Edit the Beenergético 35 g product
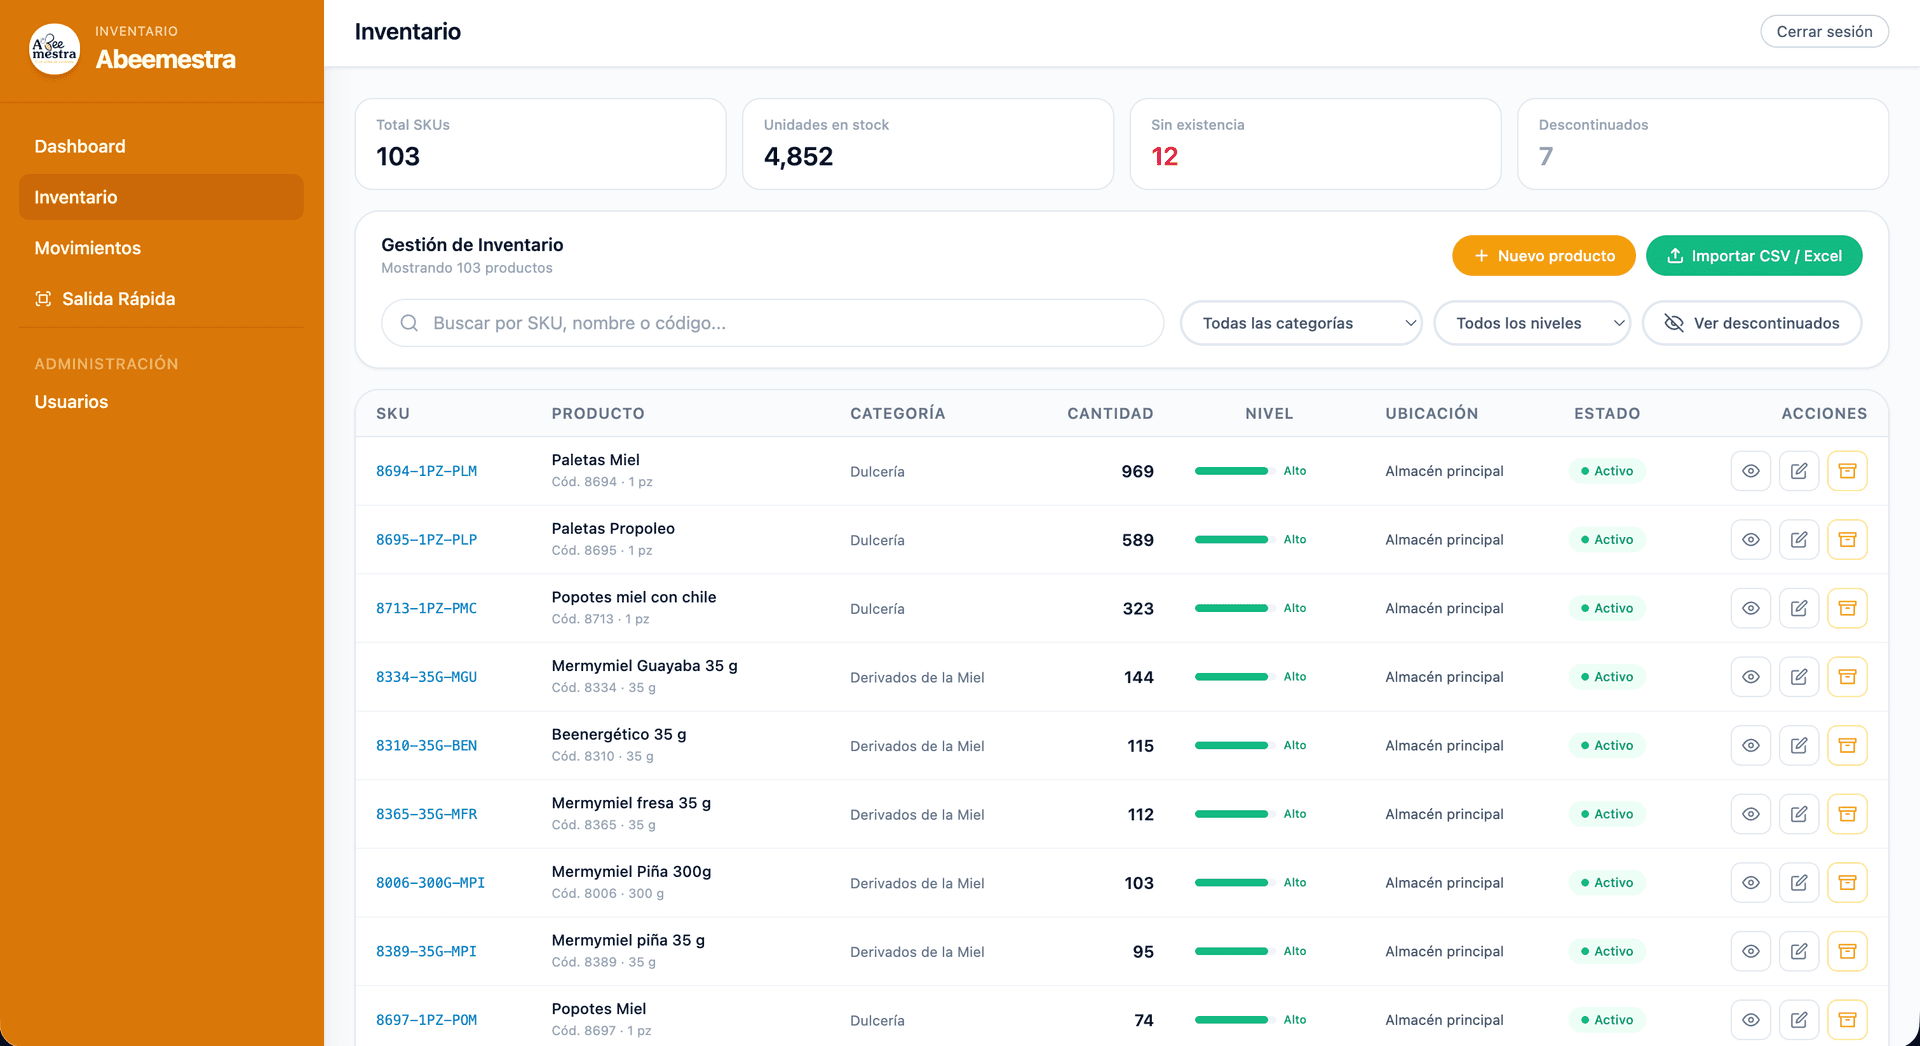1920x1046 pixels. 1798,746
